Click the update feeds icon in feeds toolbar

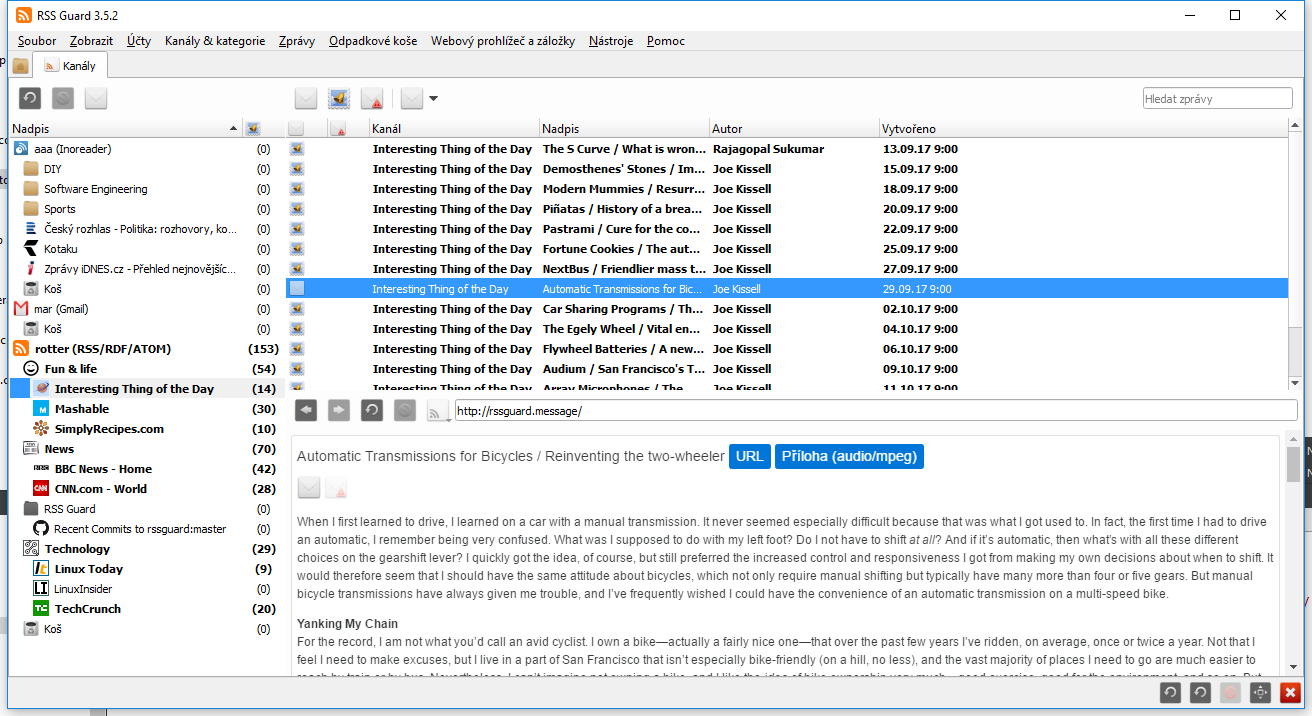[31, 98]
